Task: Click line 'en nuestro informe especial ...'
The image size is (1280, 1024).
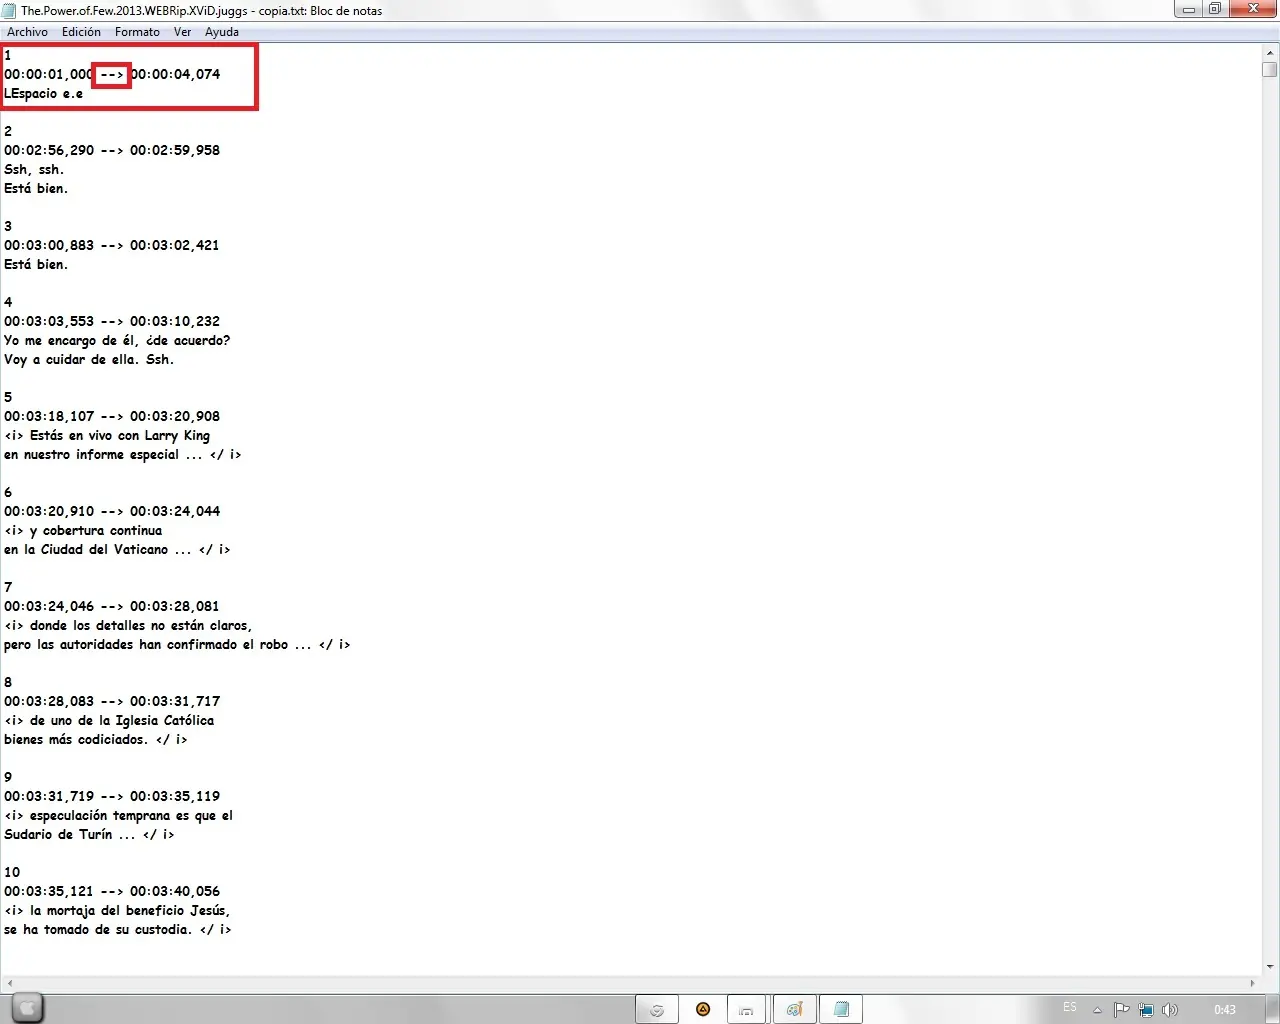Action: [103, 455]
